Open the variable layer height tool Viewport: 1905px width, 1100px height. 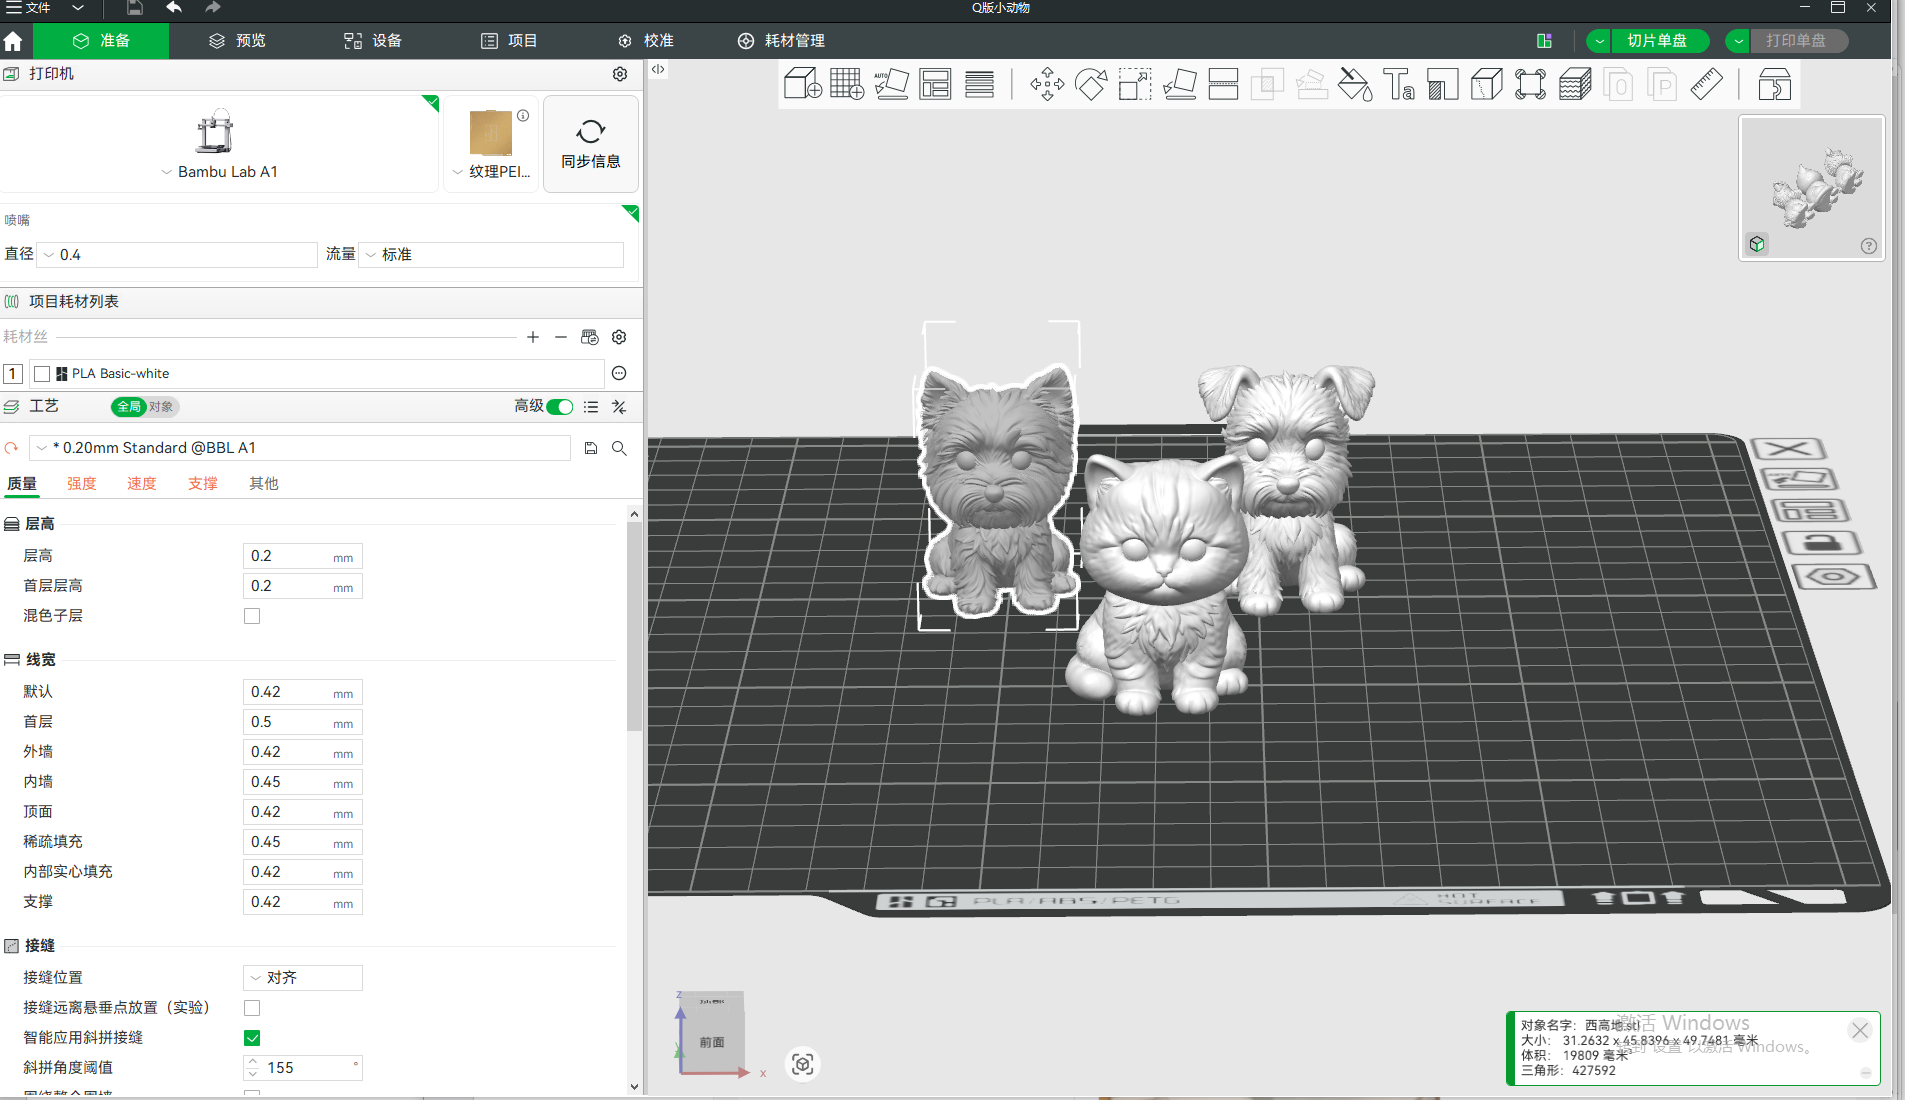(x=979, y=84)
